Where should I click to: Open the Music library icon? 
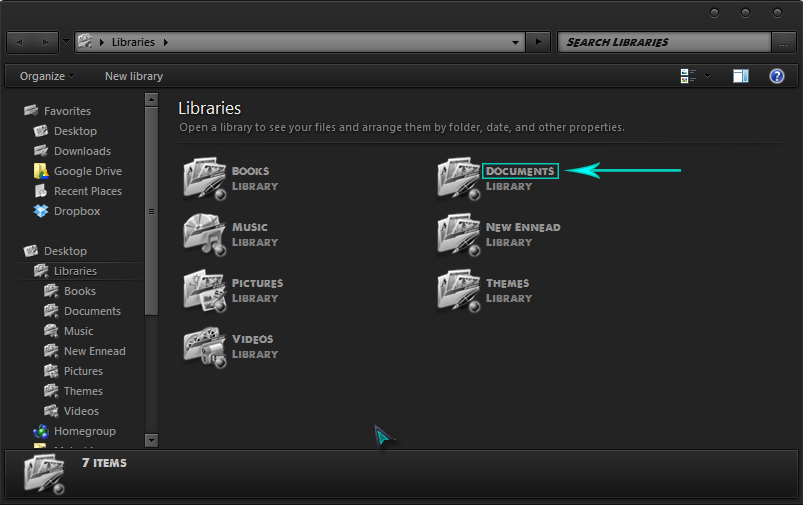(205, 235)
